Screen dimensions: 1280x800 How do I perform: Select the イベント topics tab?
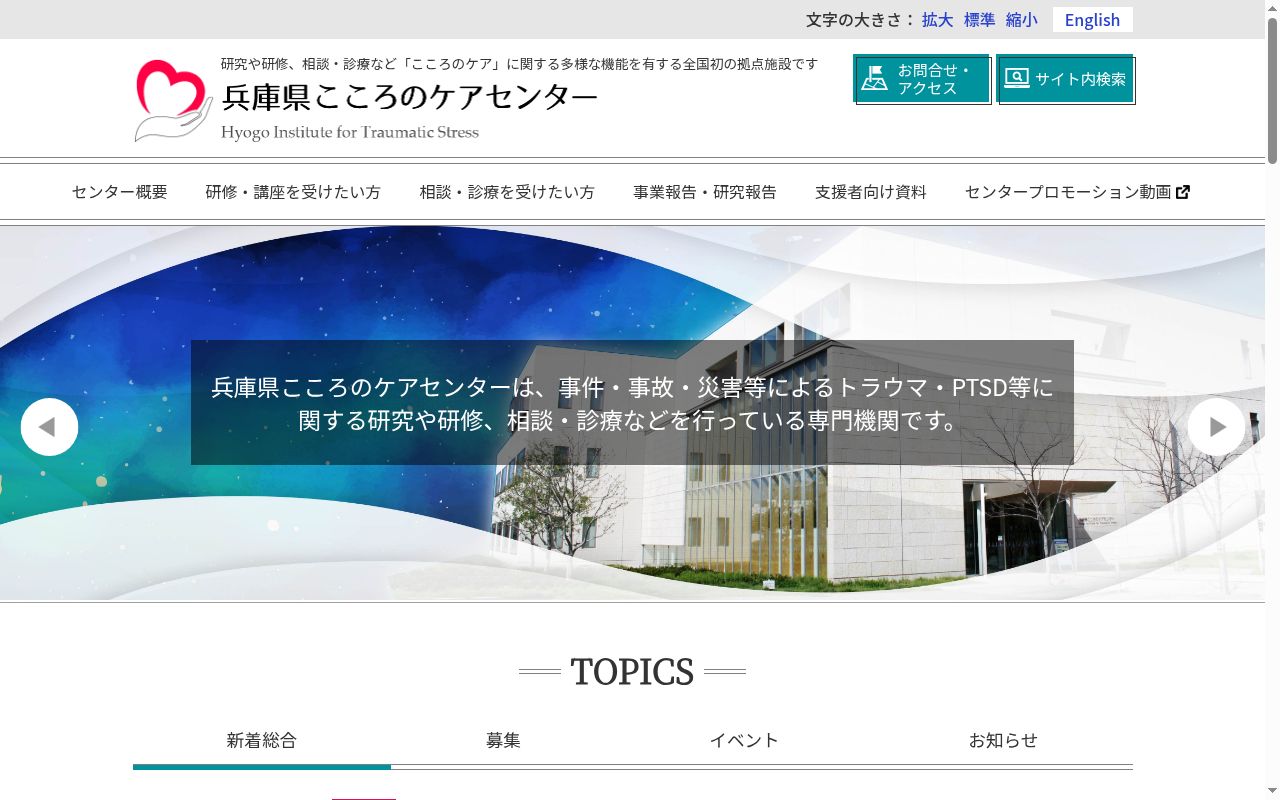pyautogui.click(x=744, y=741)
